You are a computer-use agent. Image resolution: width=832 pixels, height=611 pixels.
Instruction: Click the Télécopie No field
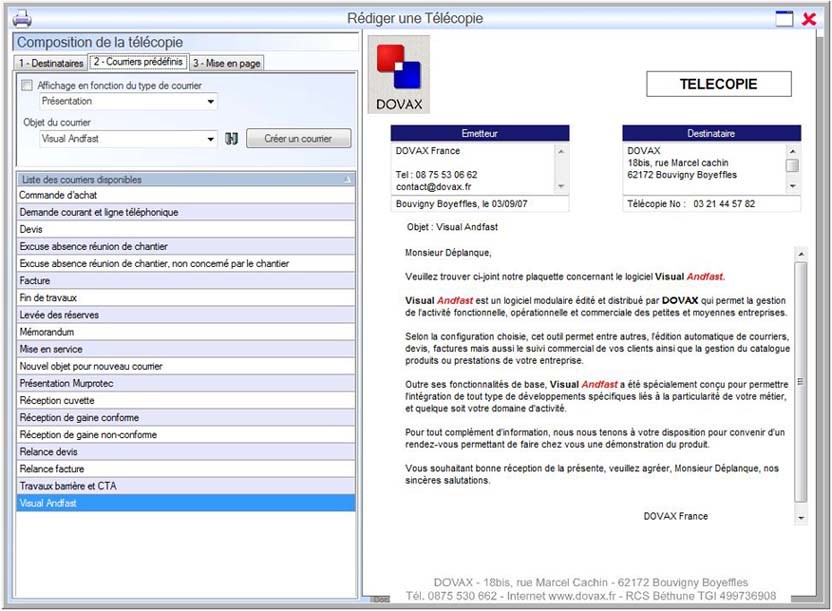(712, 204)
